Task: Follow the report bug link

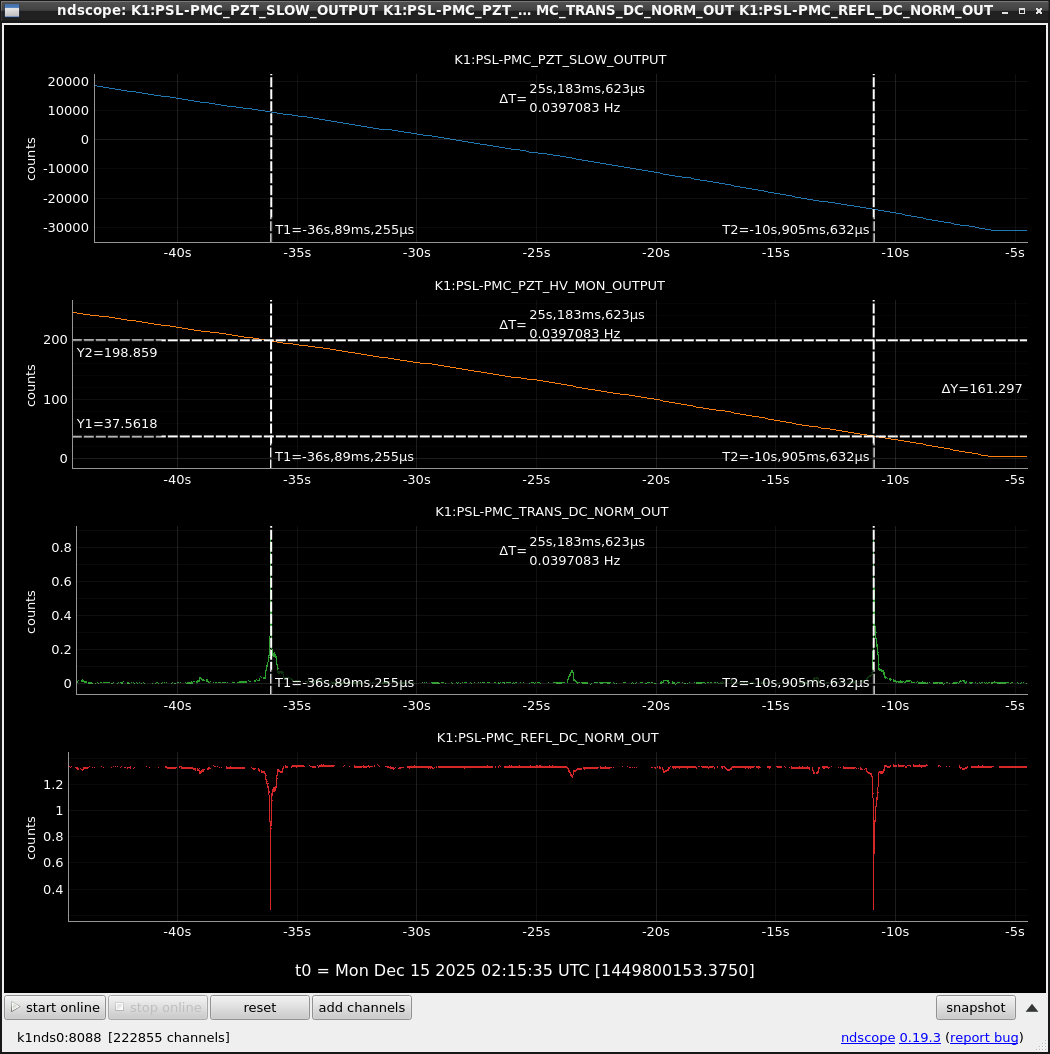Action: point(984,1037)
